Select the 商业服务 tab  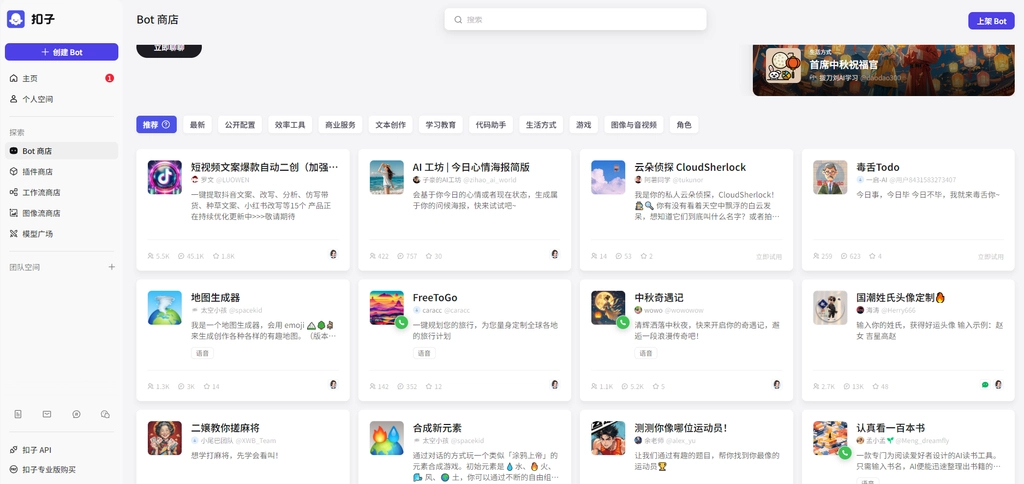point(340,125)
